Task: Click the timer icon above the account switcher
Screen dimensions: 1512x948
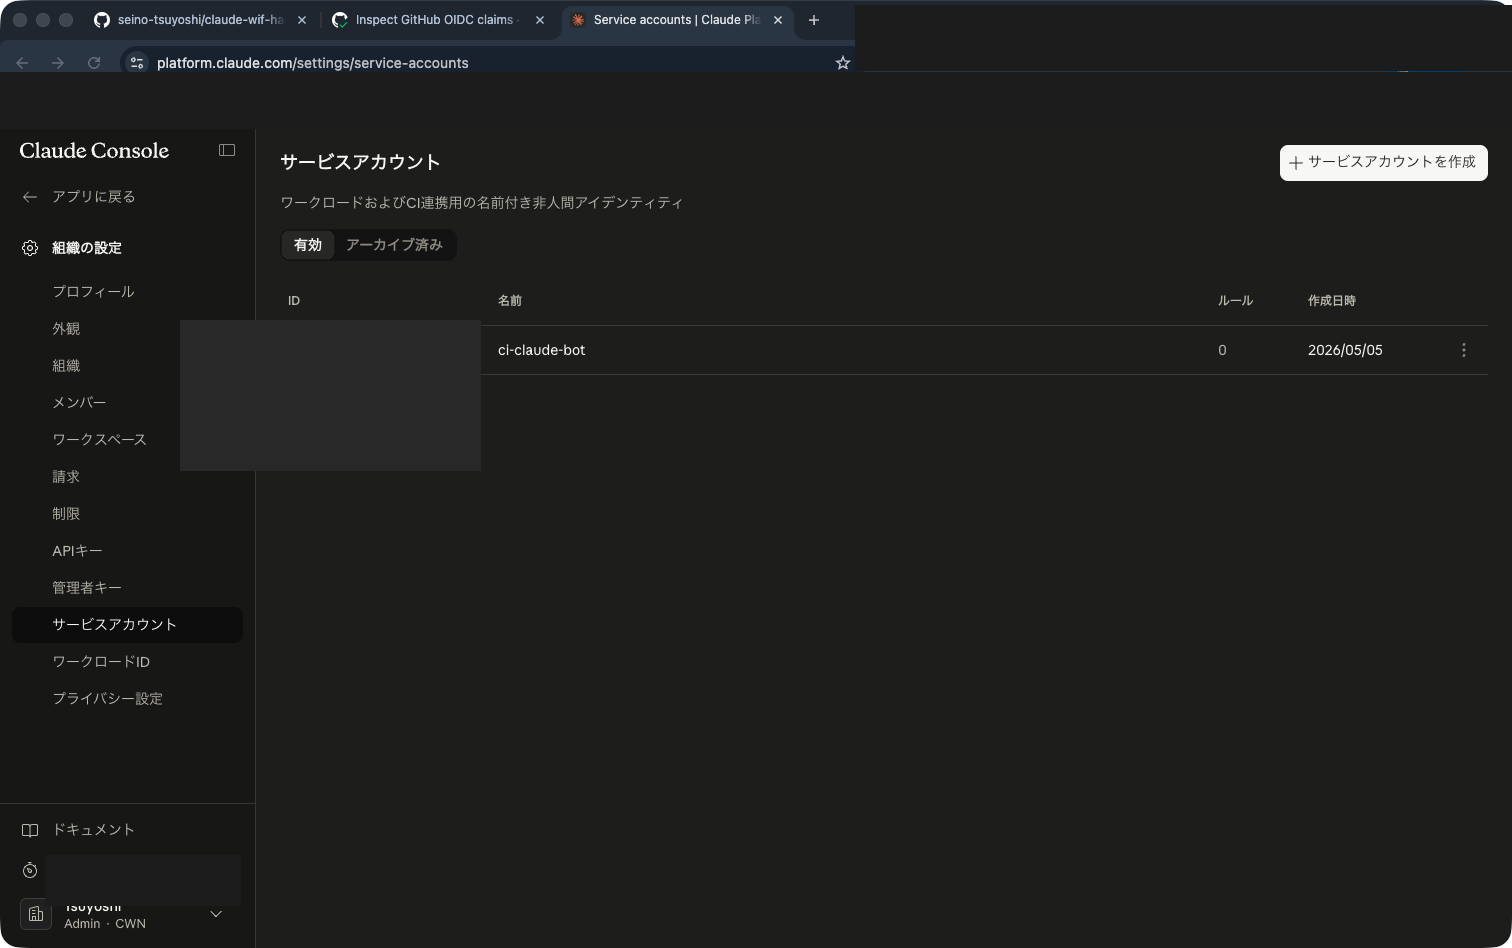Action: pyautogui.click(x=30, y=871)
